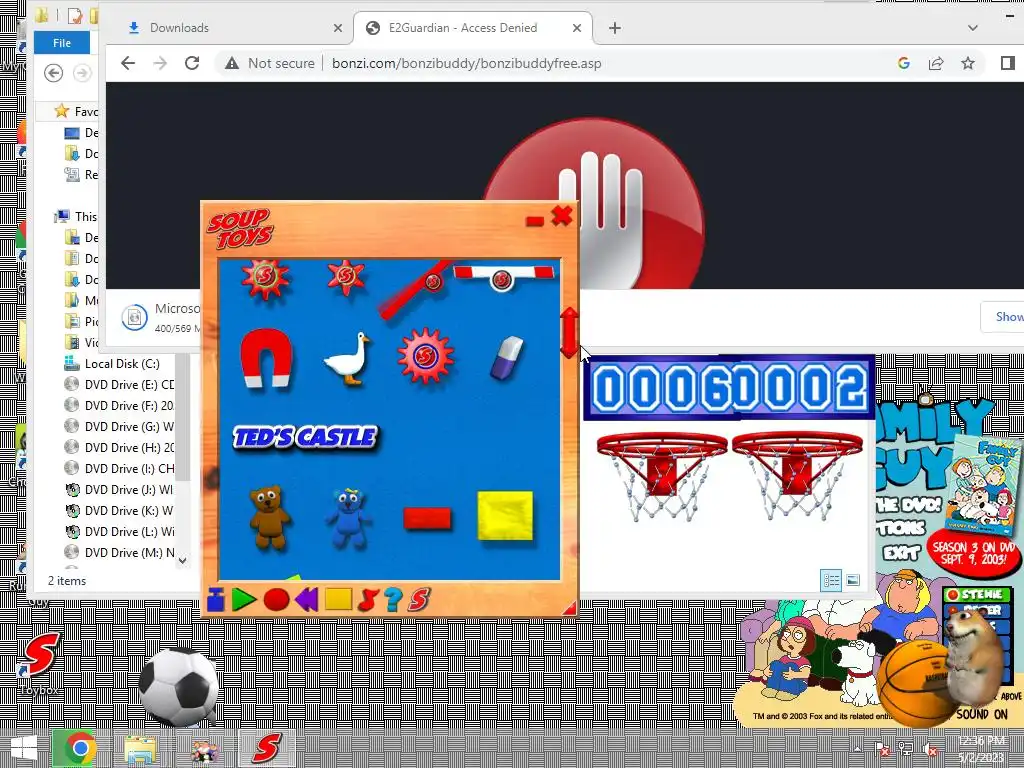
Task: Click the Not secure warning icon
Action: [231, 63]
